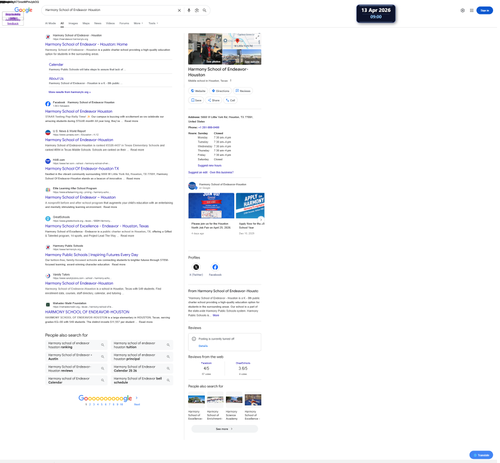
Task: Start voice search with the microphone icon
Action: pyautogui.click(x=189, y=10)
